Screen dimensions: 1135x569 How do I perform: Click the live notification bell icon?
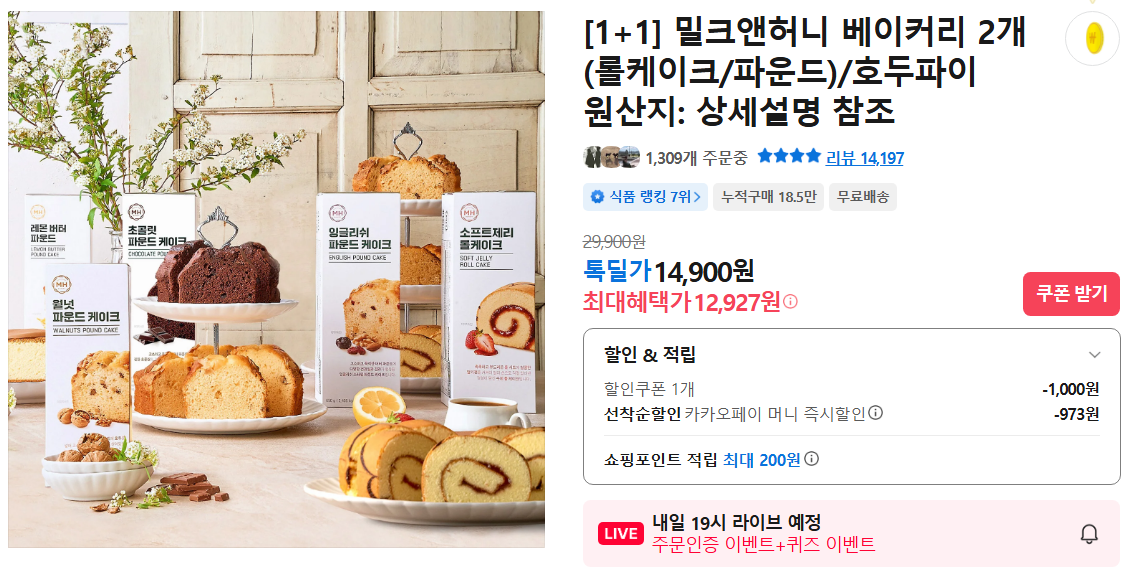point(1089,534)
